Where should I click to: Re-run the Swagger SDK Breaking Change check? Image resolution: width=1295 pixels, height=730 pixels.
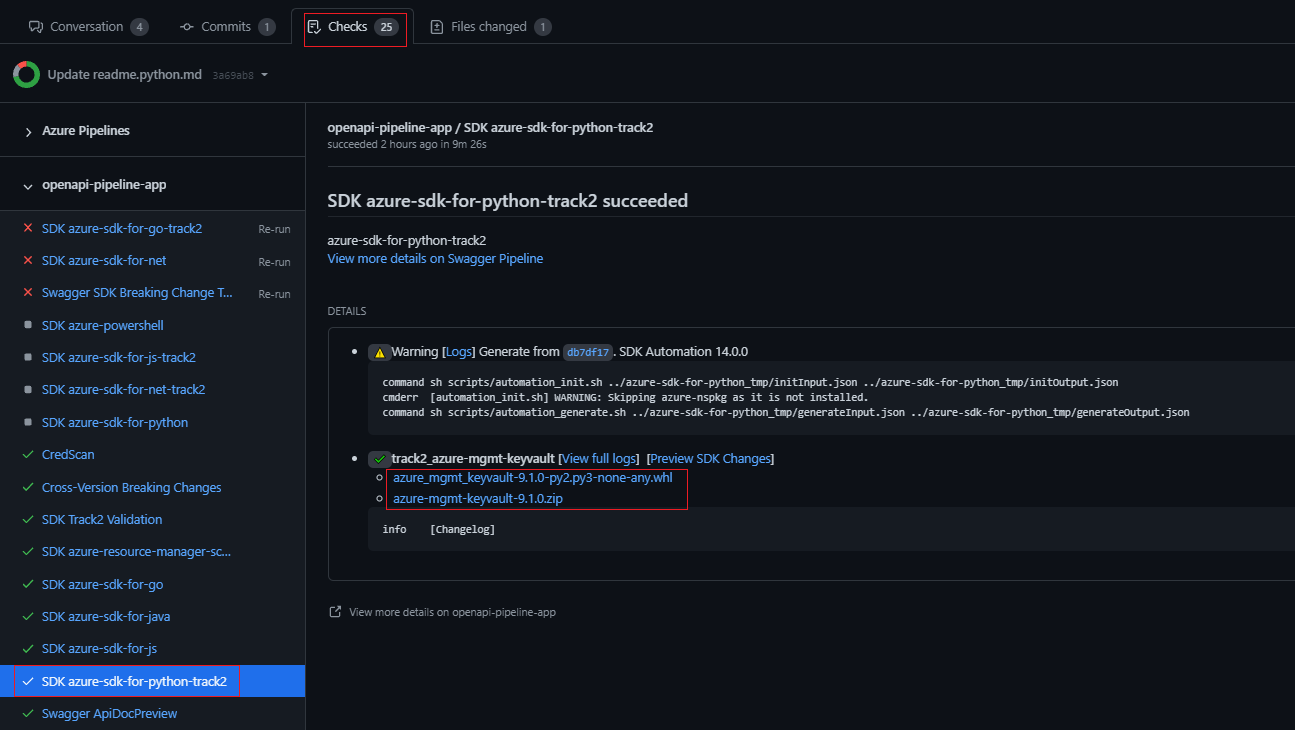[274, 294]
